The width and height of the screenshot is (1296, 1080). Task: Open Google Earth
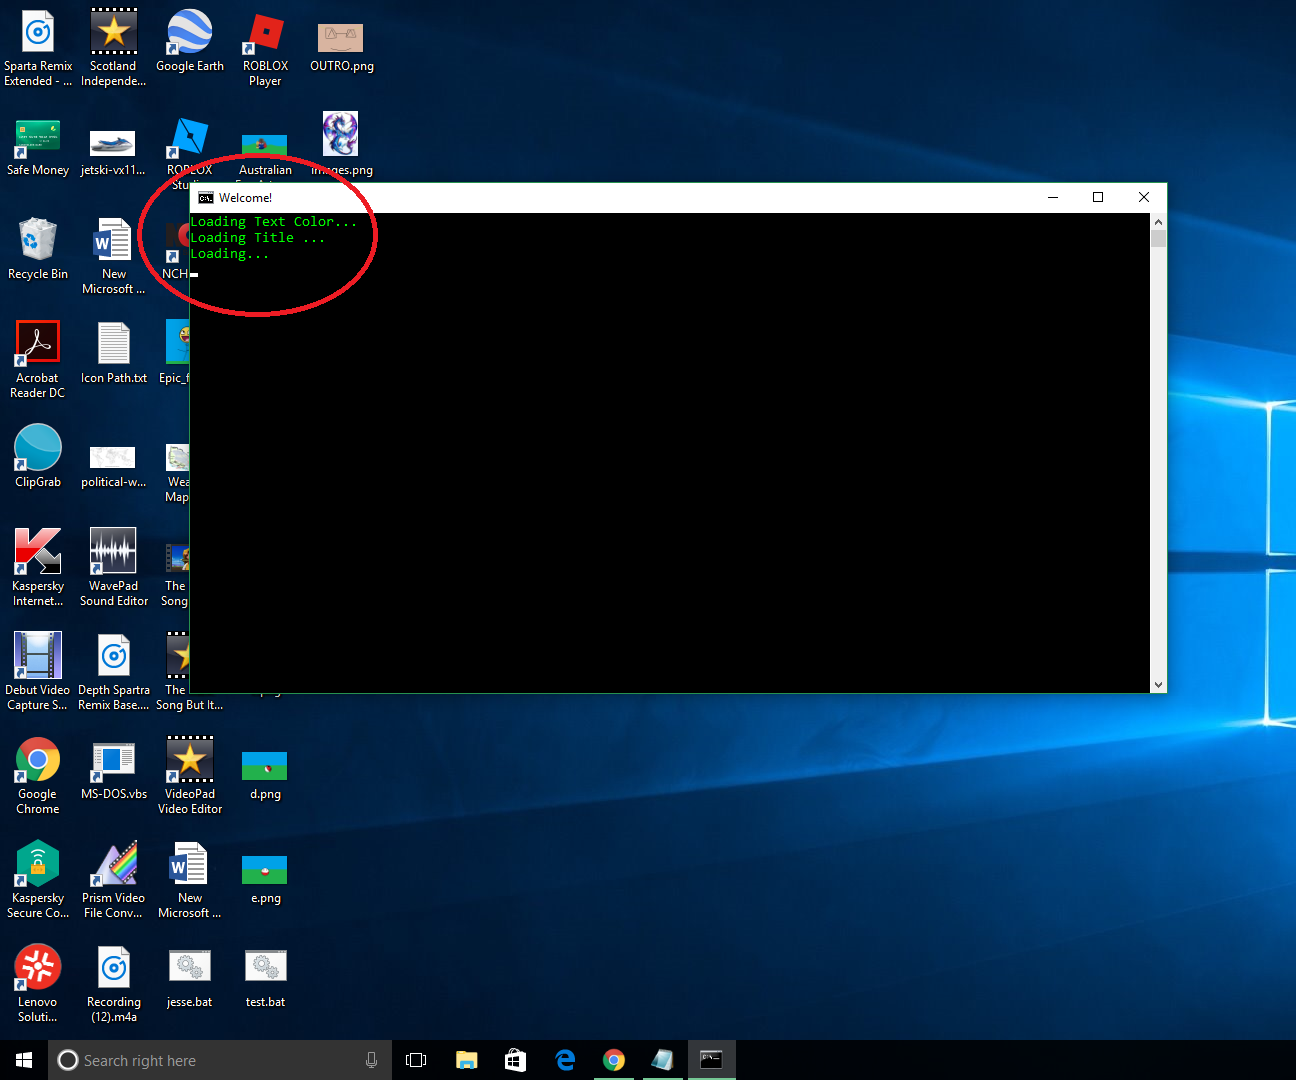coord(189,30)
